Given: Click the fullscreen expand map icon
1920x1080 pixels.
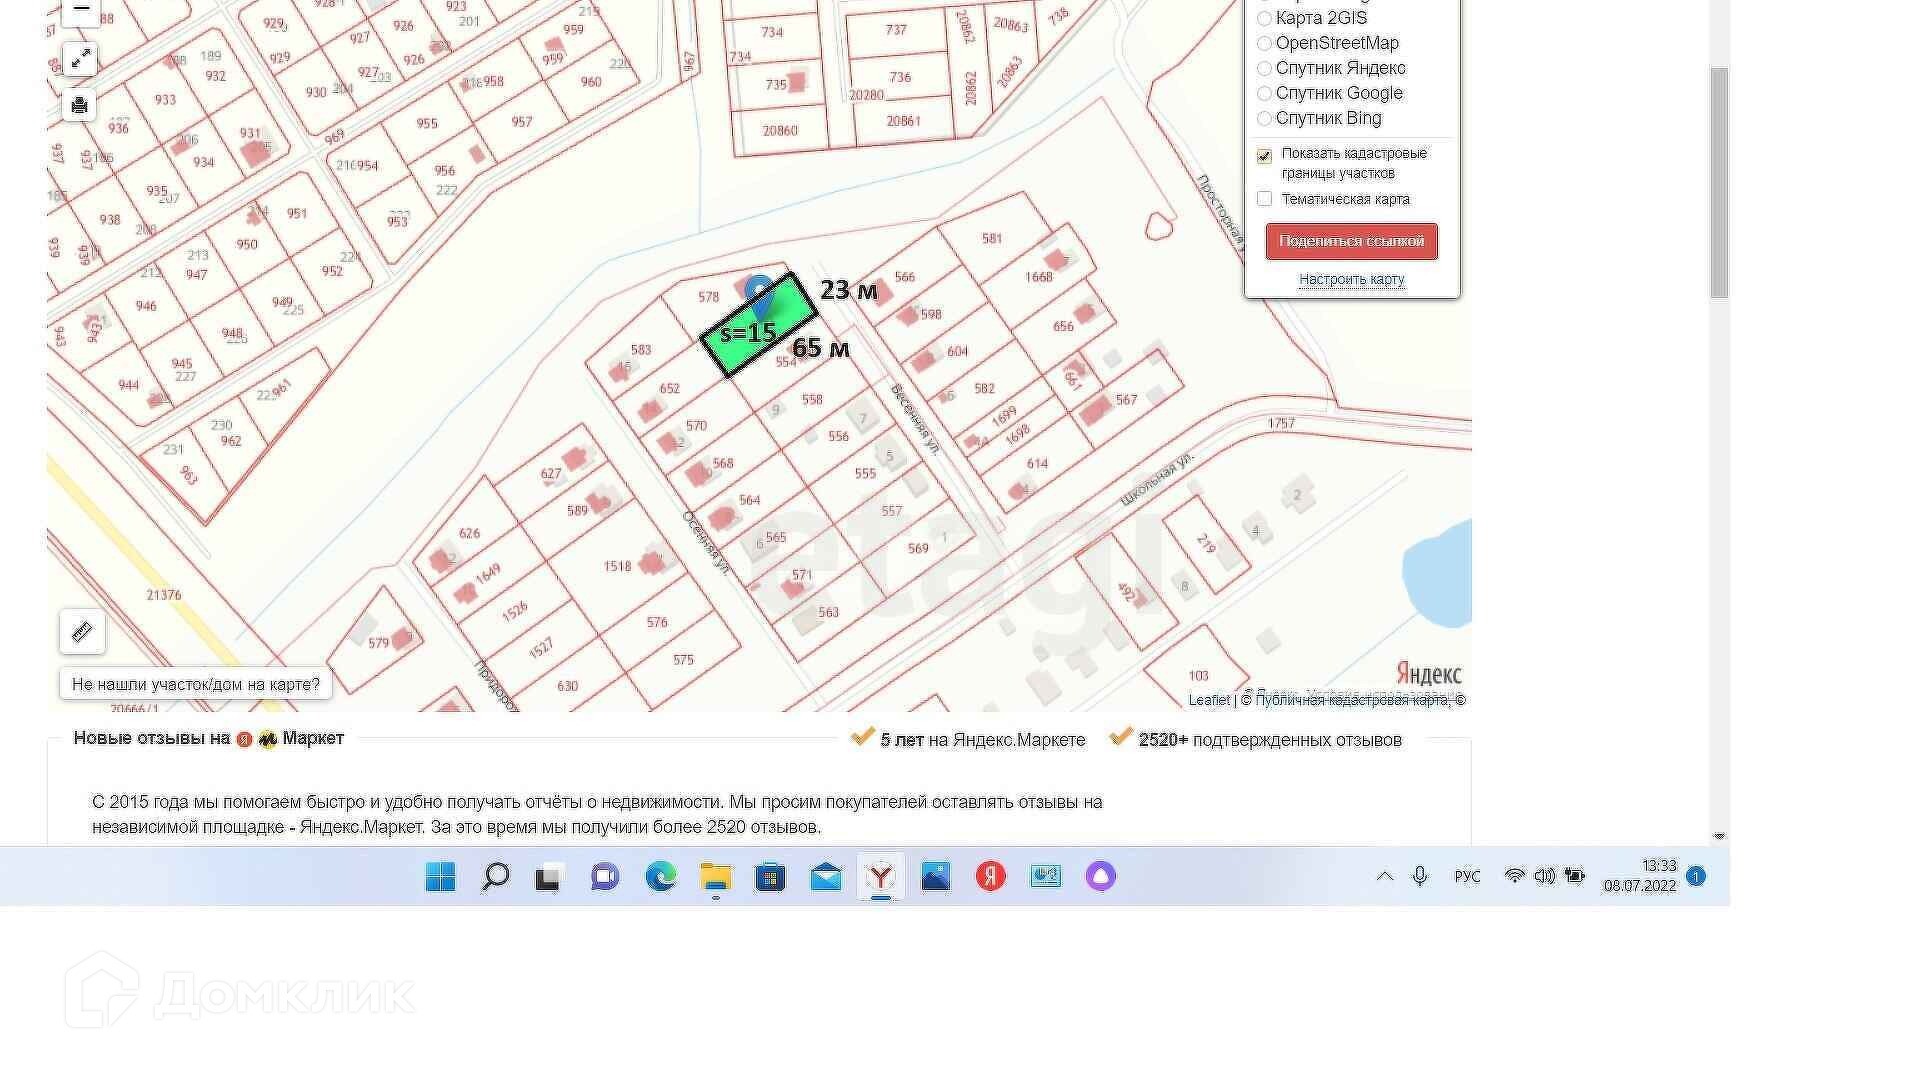Looking at the screenshot, I should click(x=80, y=59).
